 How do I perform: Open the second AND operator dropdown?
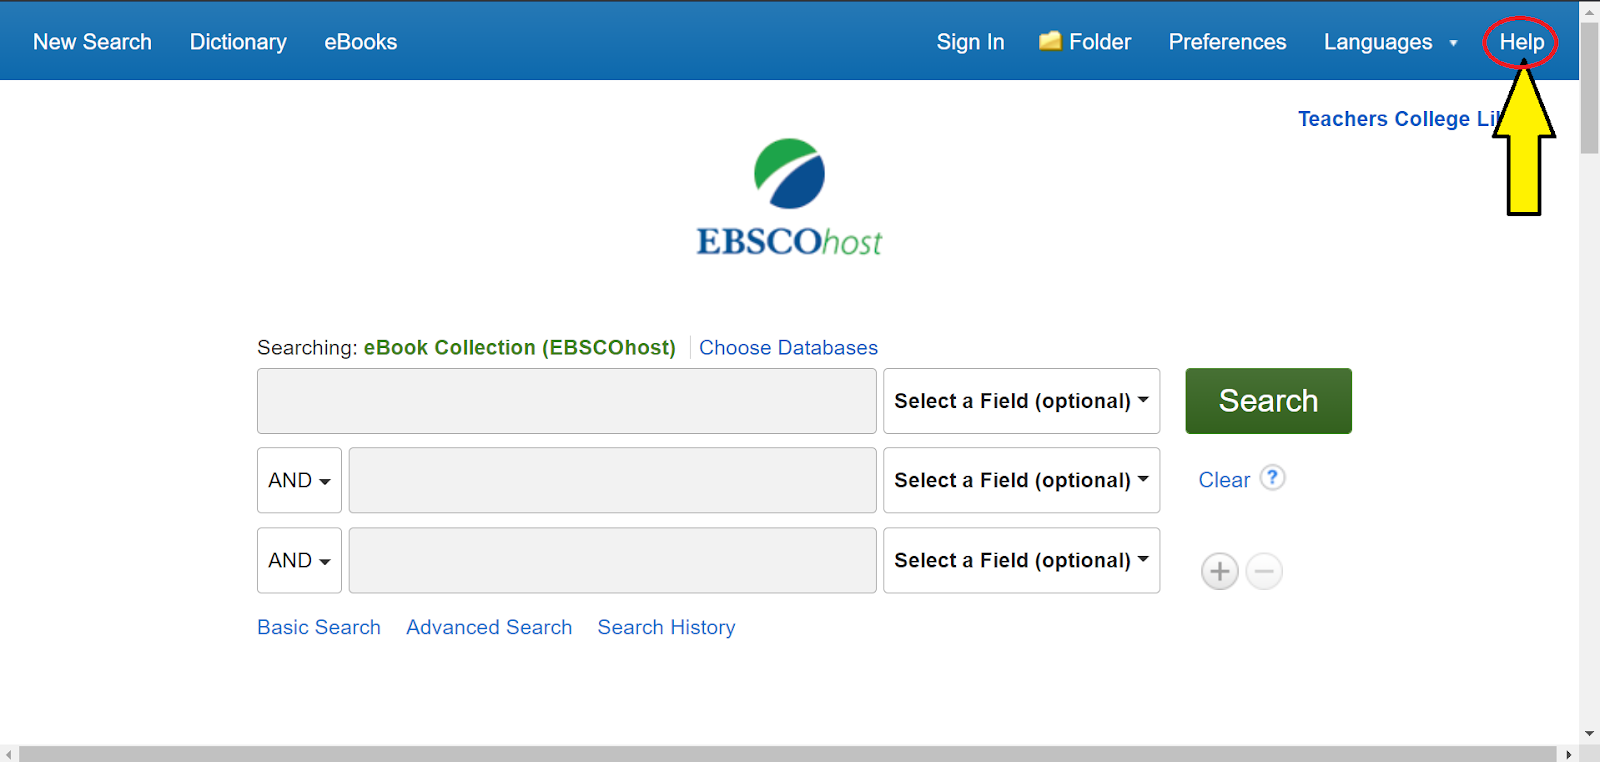click(x=299, y=560)
